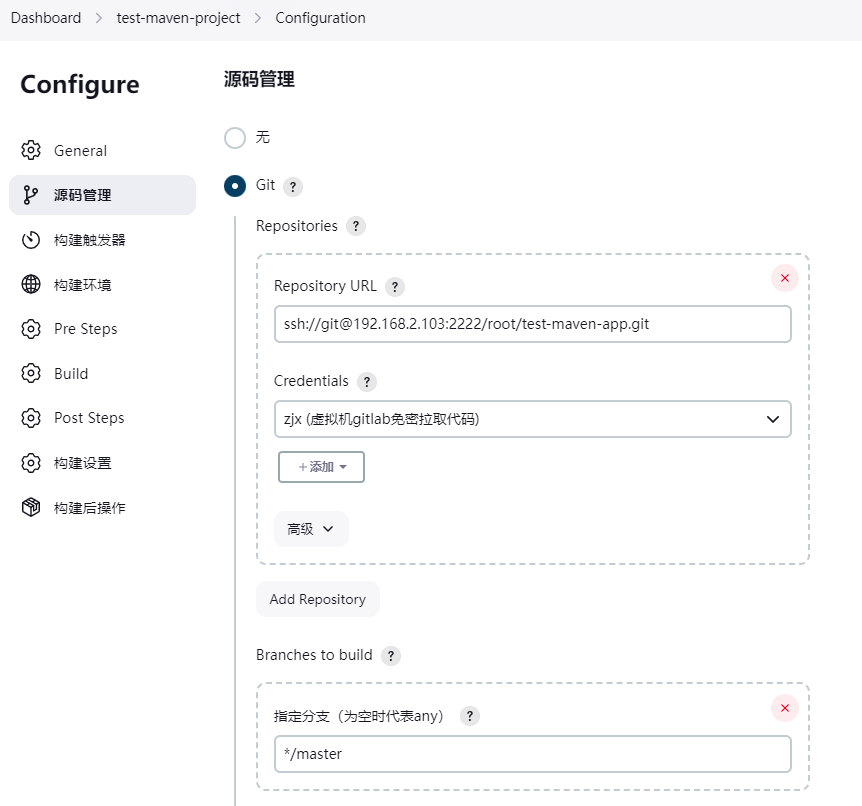Viewport: 862px width, 806px height.
Task: Click the help icon beside 指定分支
Action: (x=469, y=716)
